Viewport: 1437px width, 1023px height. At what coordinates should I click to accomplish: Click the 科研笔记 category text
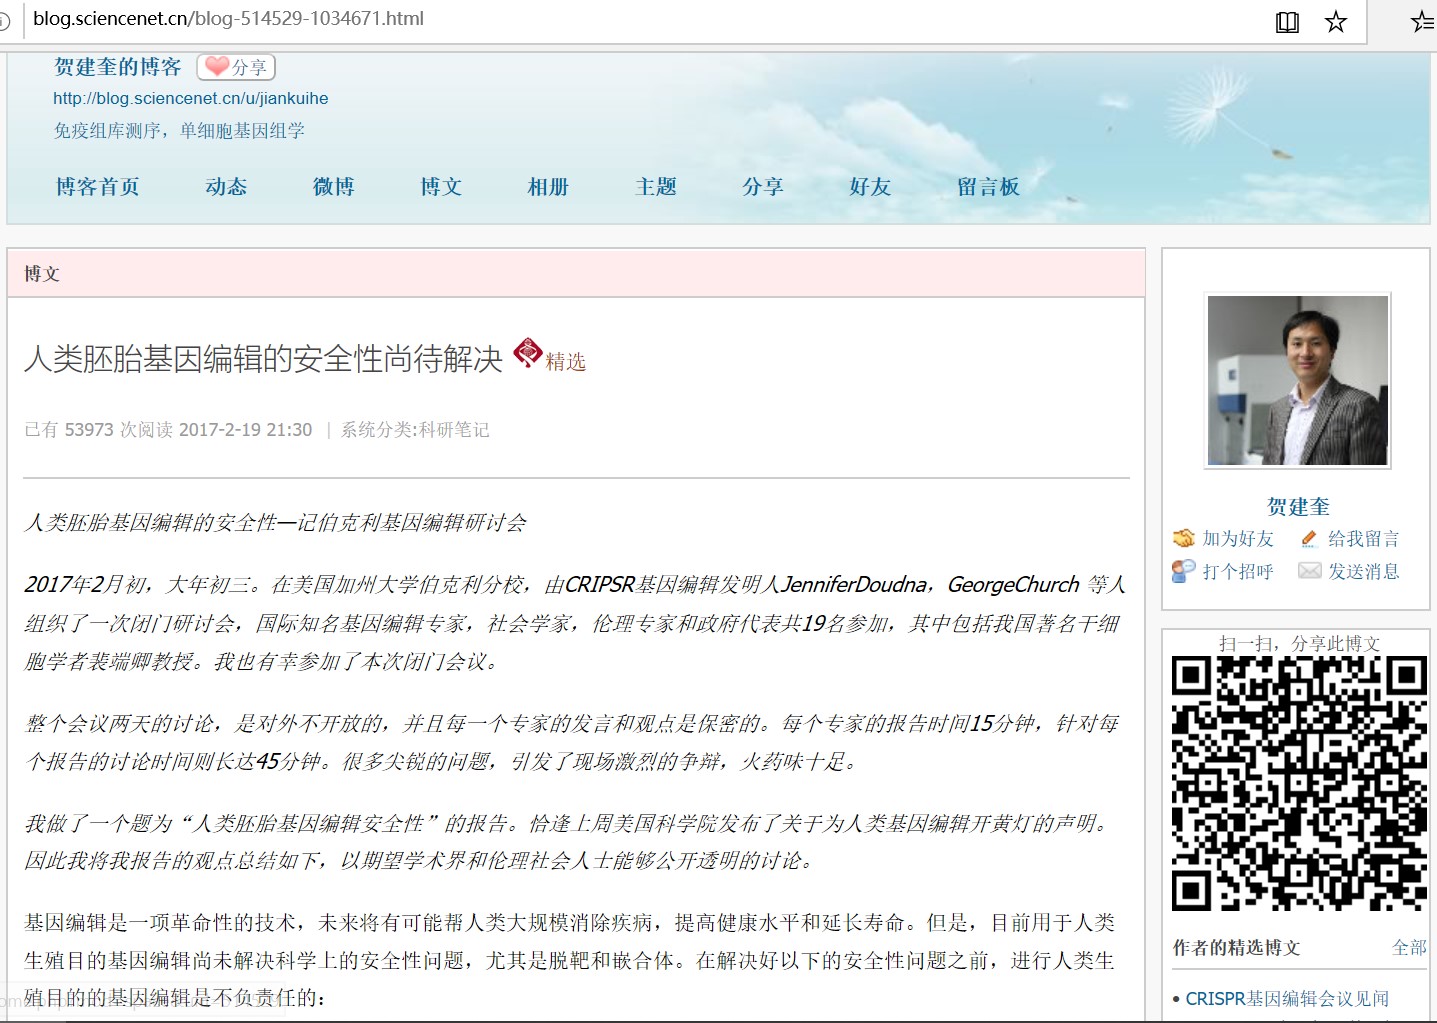coord(454,430)
